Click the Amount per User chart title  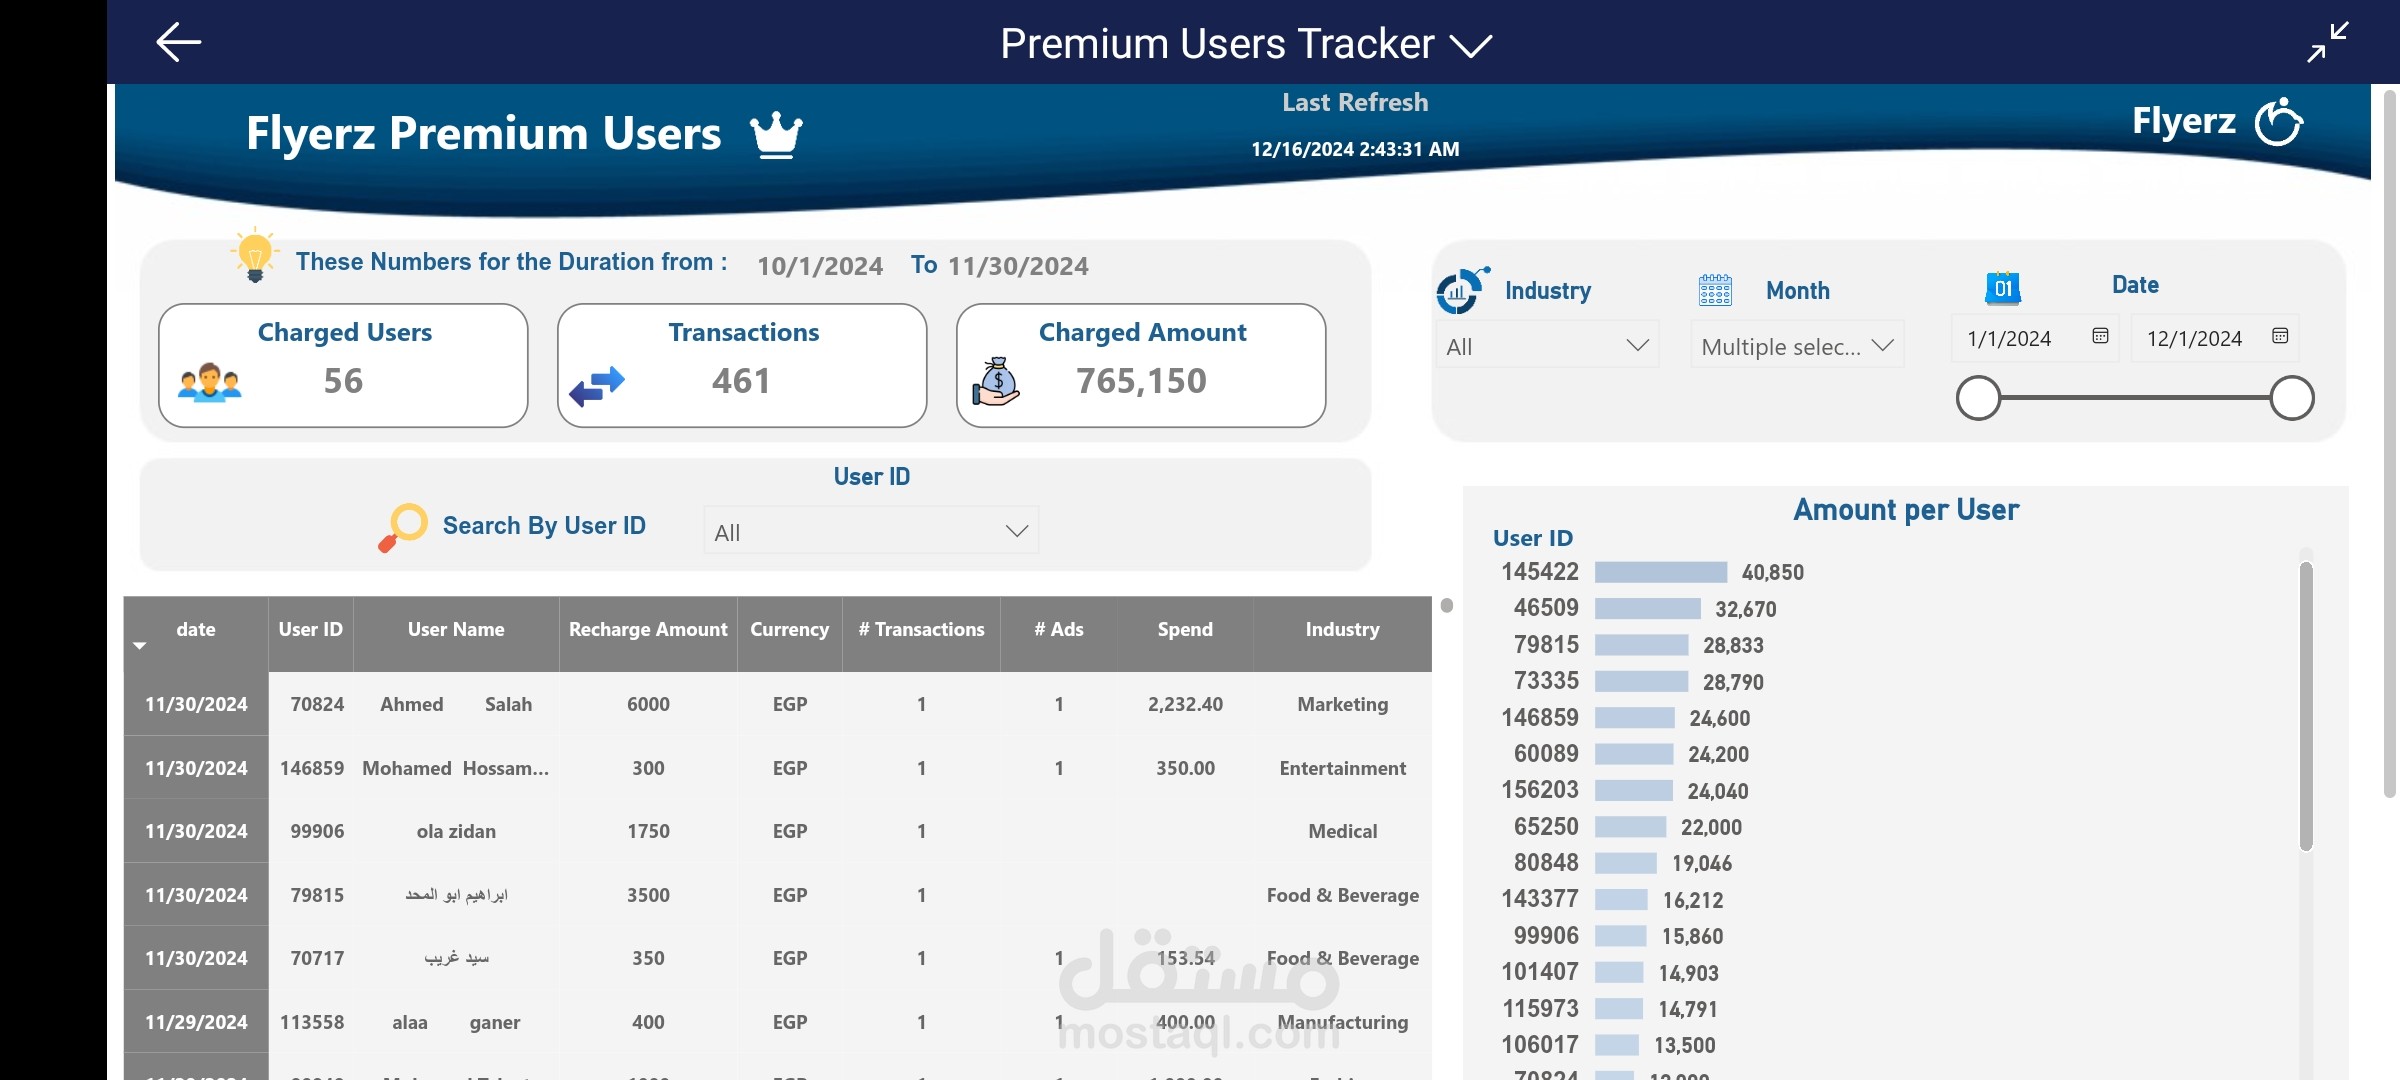tap(1906, 510)
